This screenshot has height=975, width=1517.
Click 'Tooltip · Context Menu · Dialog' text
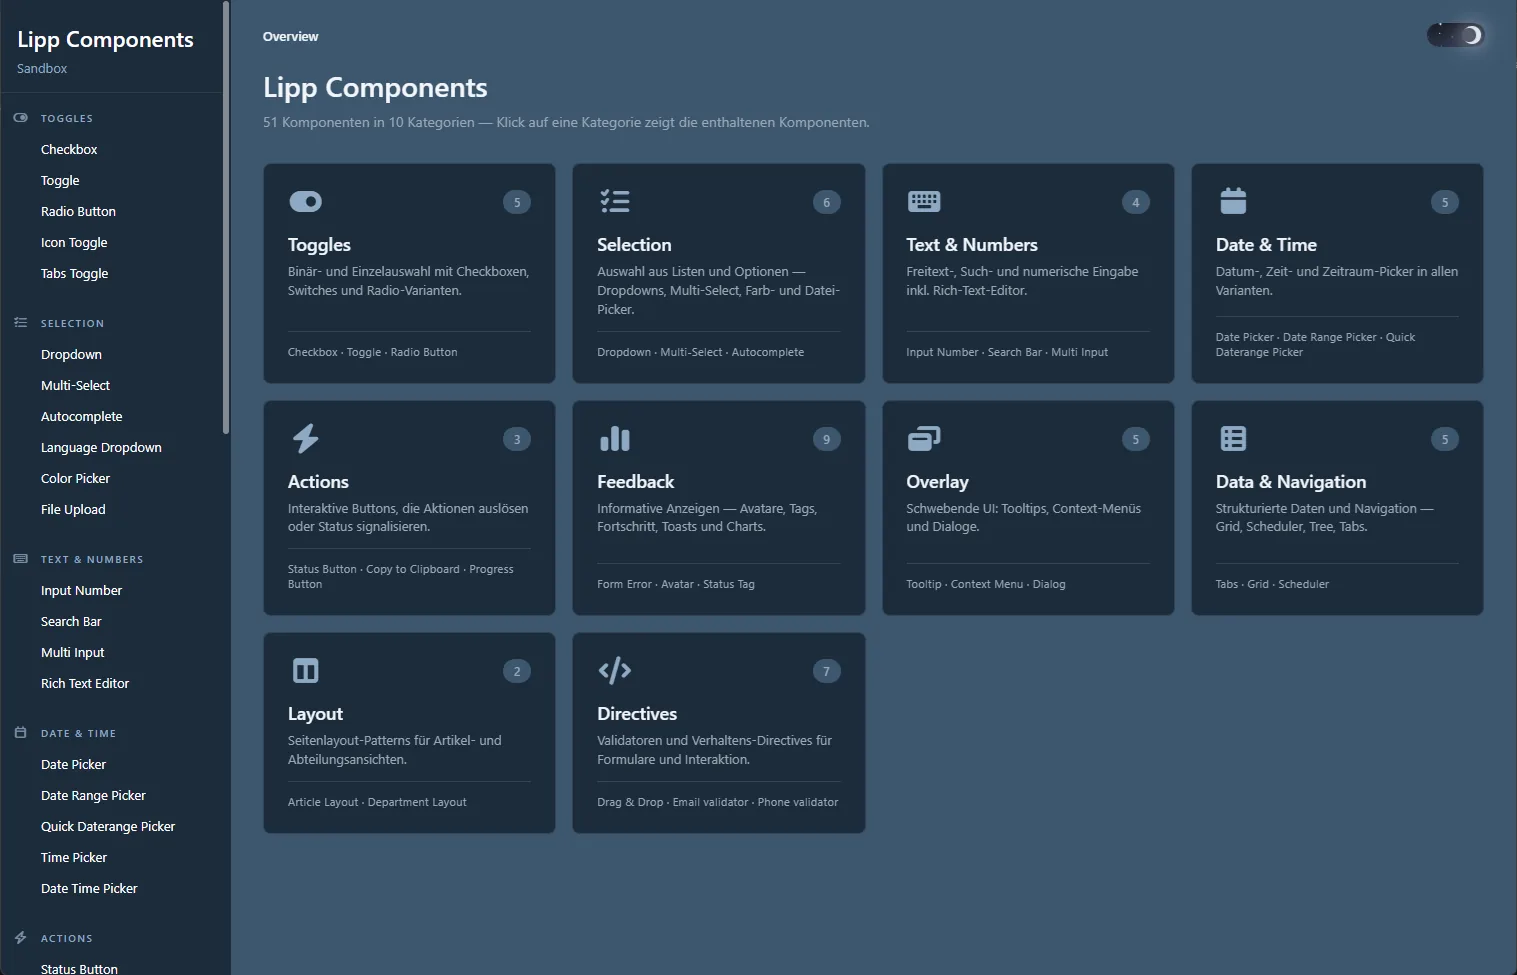tap(986, 584)
